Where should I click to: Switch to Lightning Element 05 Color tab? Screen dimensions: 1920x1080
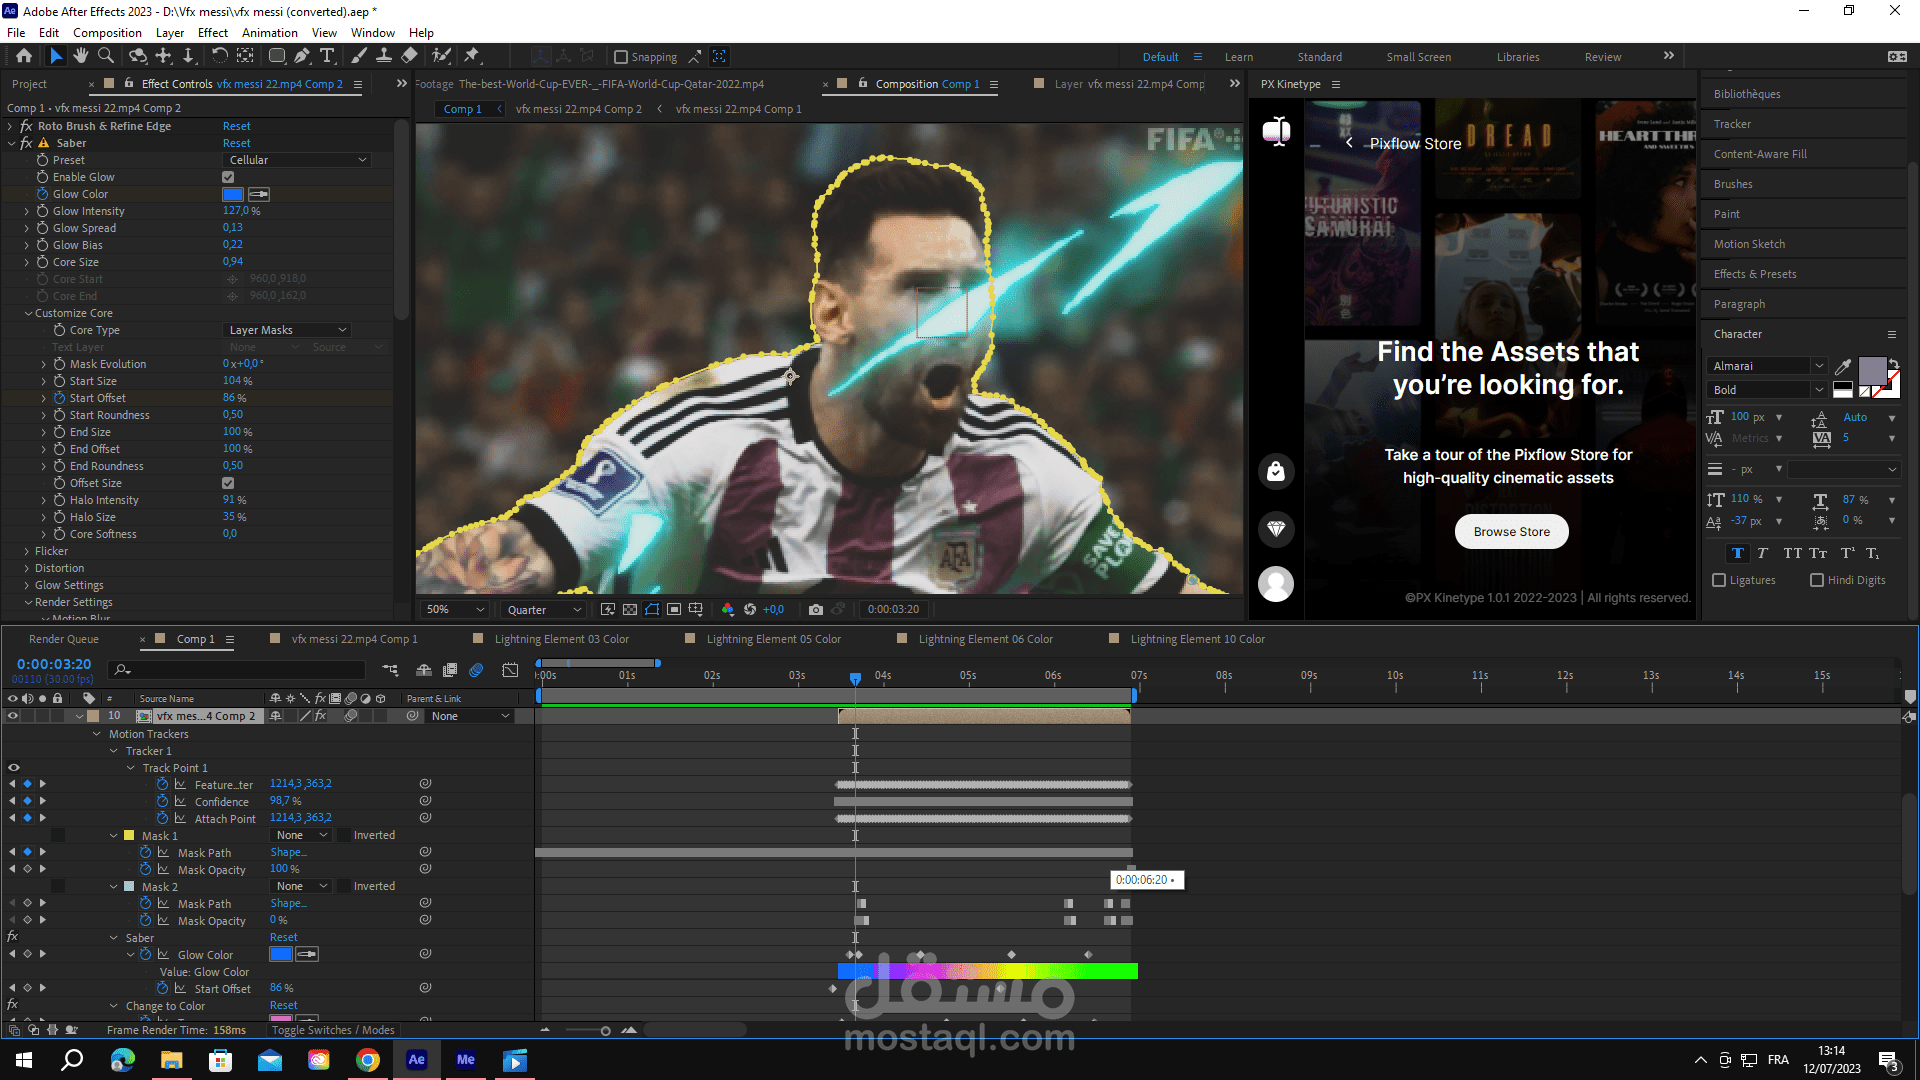click(x=773, y=639)
